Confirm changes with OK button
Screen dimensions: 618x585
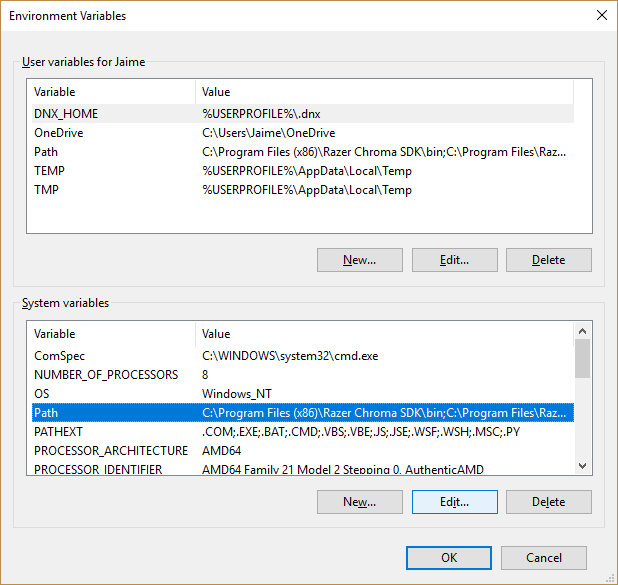tap(449, 558)
